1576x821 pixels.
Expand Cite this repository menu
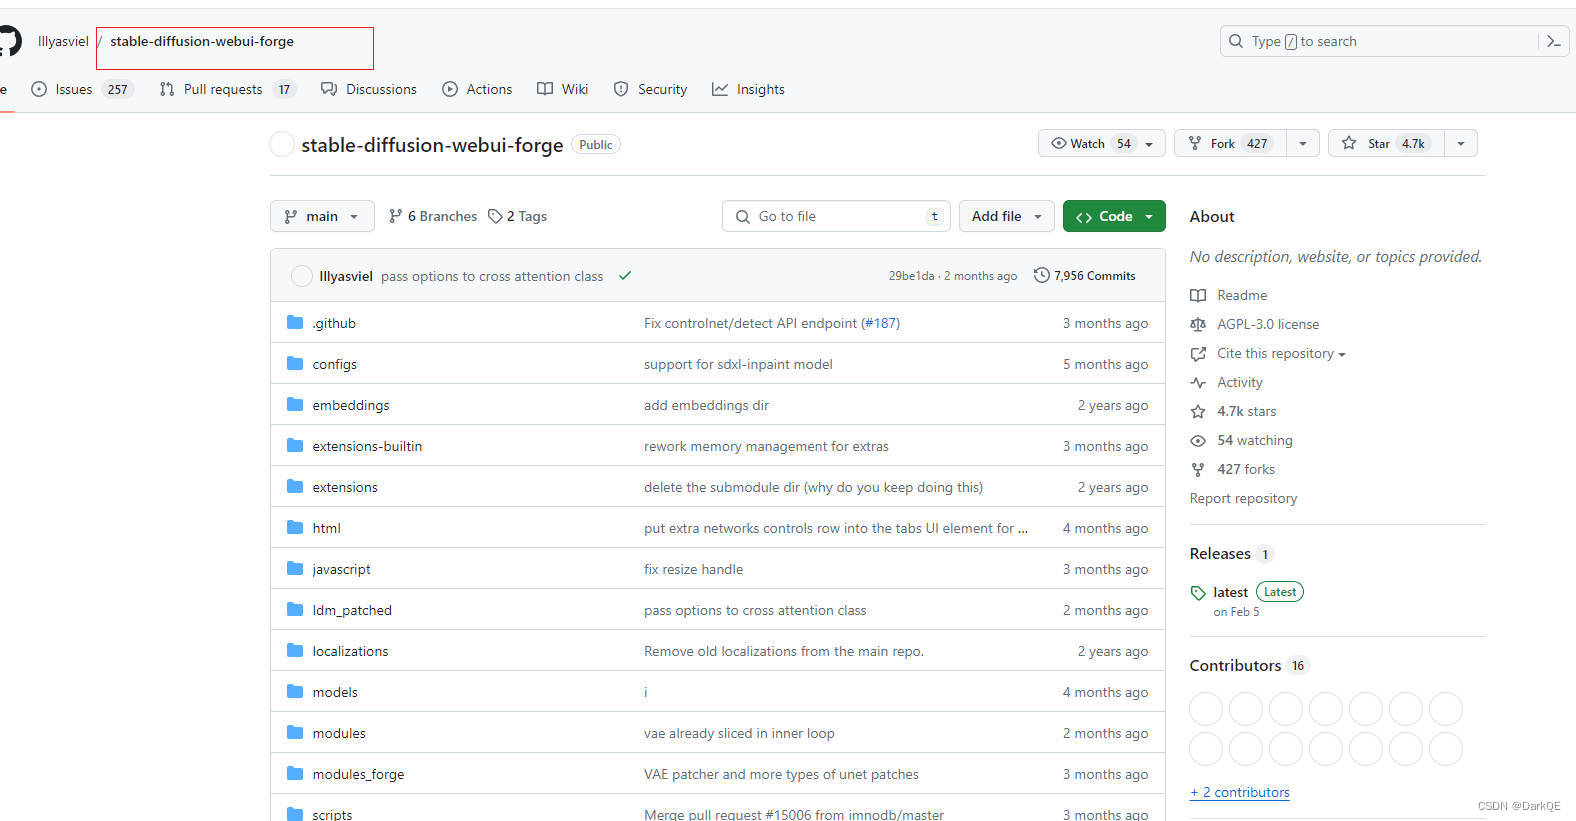1280,353
